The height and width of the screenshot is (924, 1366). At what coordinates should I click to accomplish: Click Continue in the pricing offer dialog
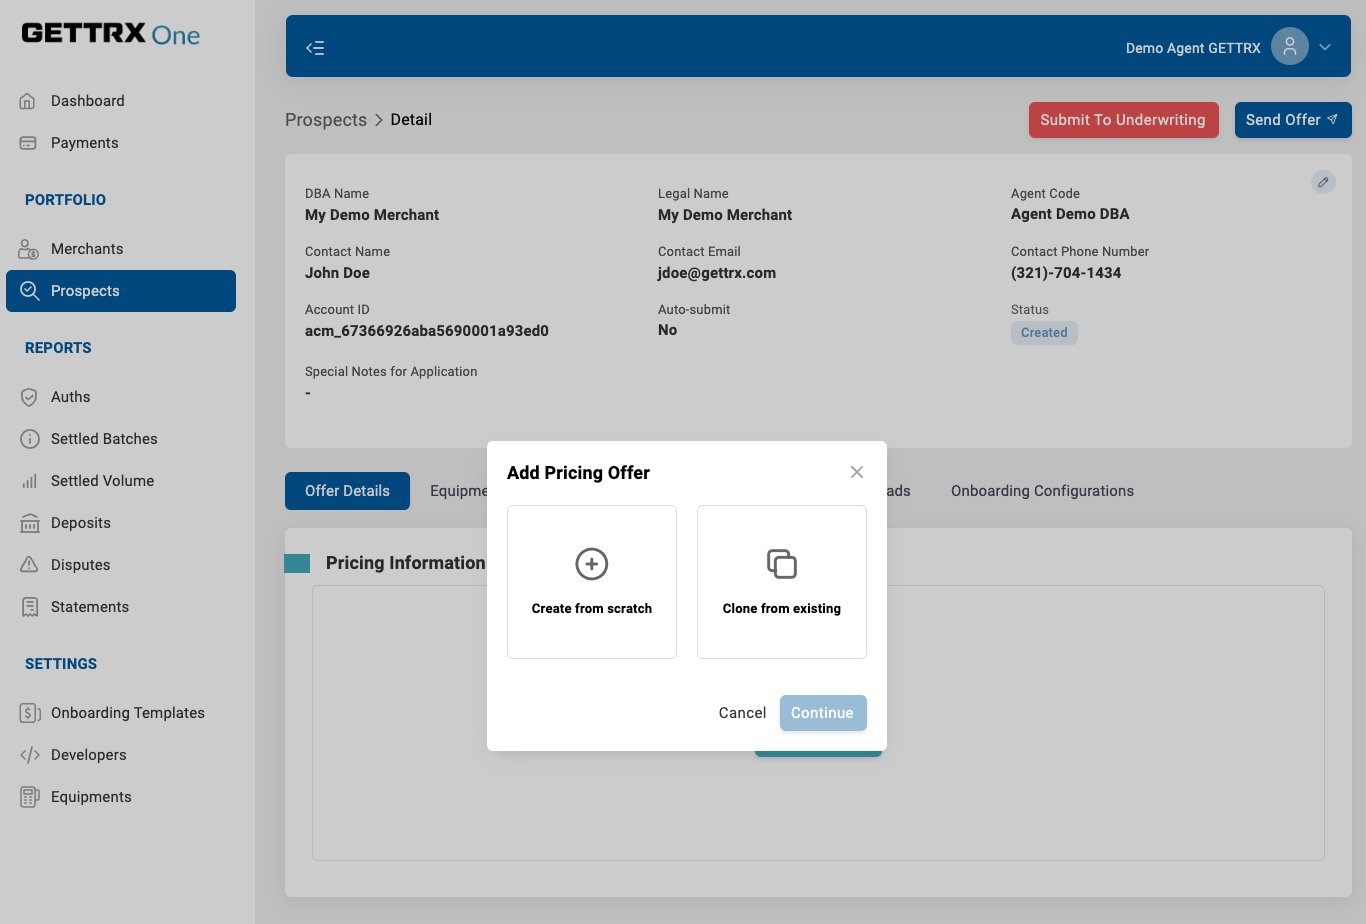point(823,713)
